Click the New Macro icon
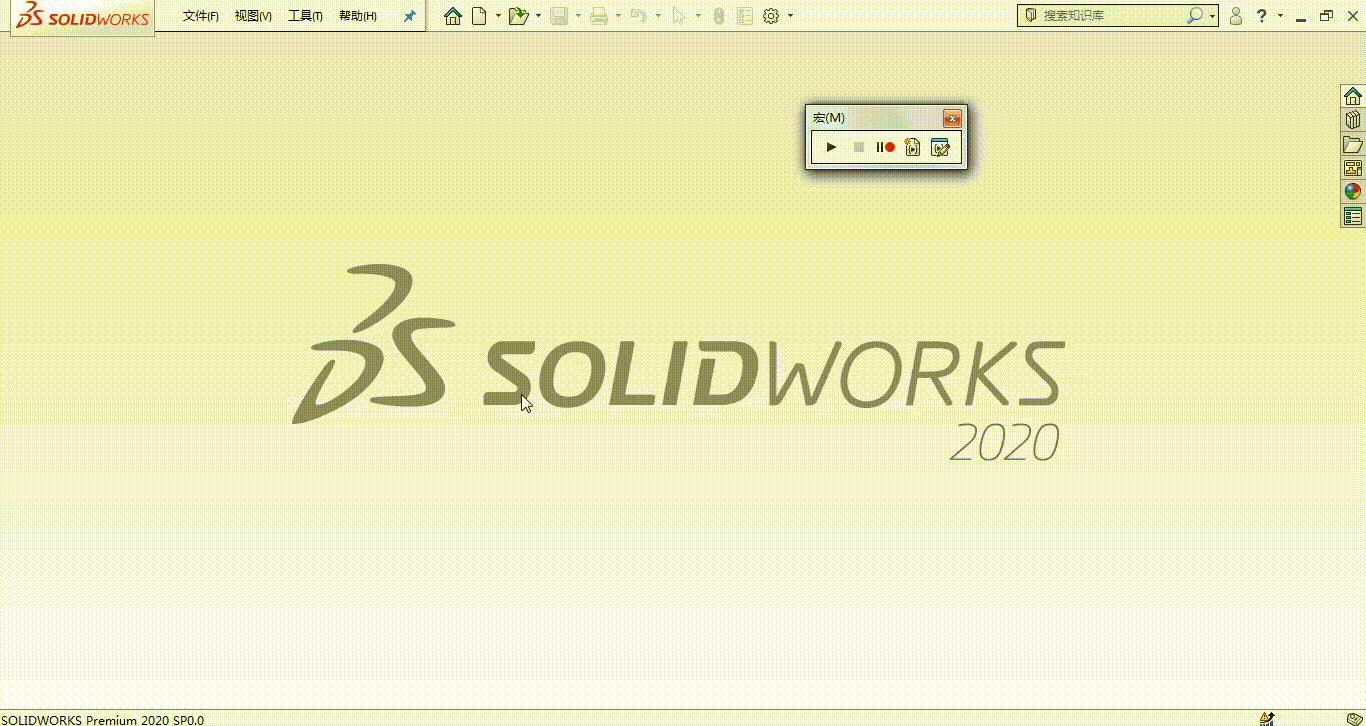 point(912,147)
